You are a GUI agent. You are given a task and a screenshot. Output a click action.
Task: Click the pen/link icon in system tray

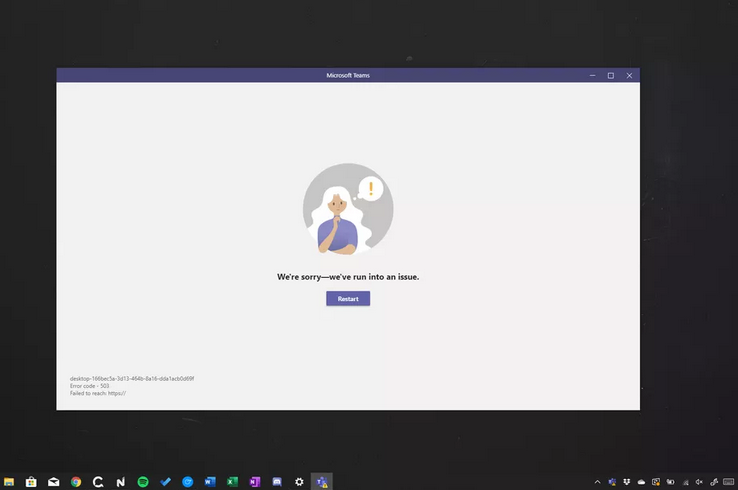click(x=714, y=482)
